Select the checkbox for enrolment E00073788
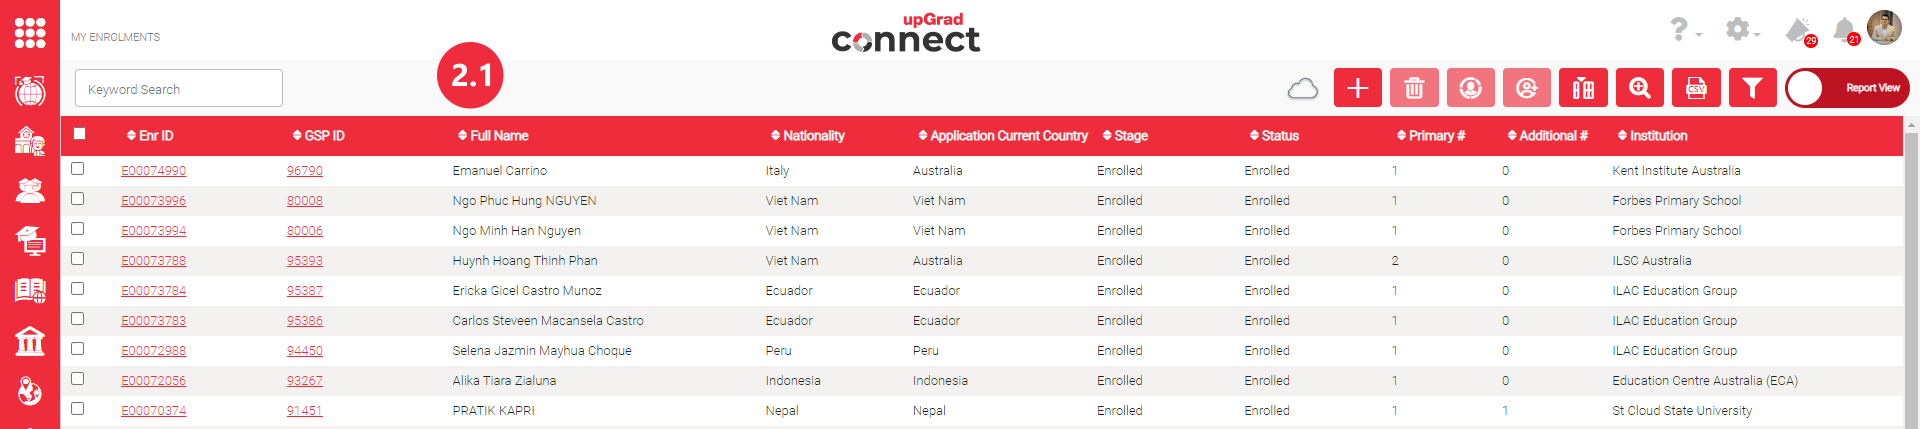The width and height of the screenshot is (1920, 429). point(78,259)
